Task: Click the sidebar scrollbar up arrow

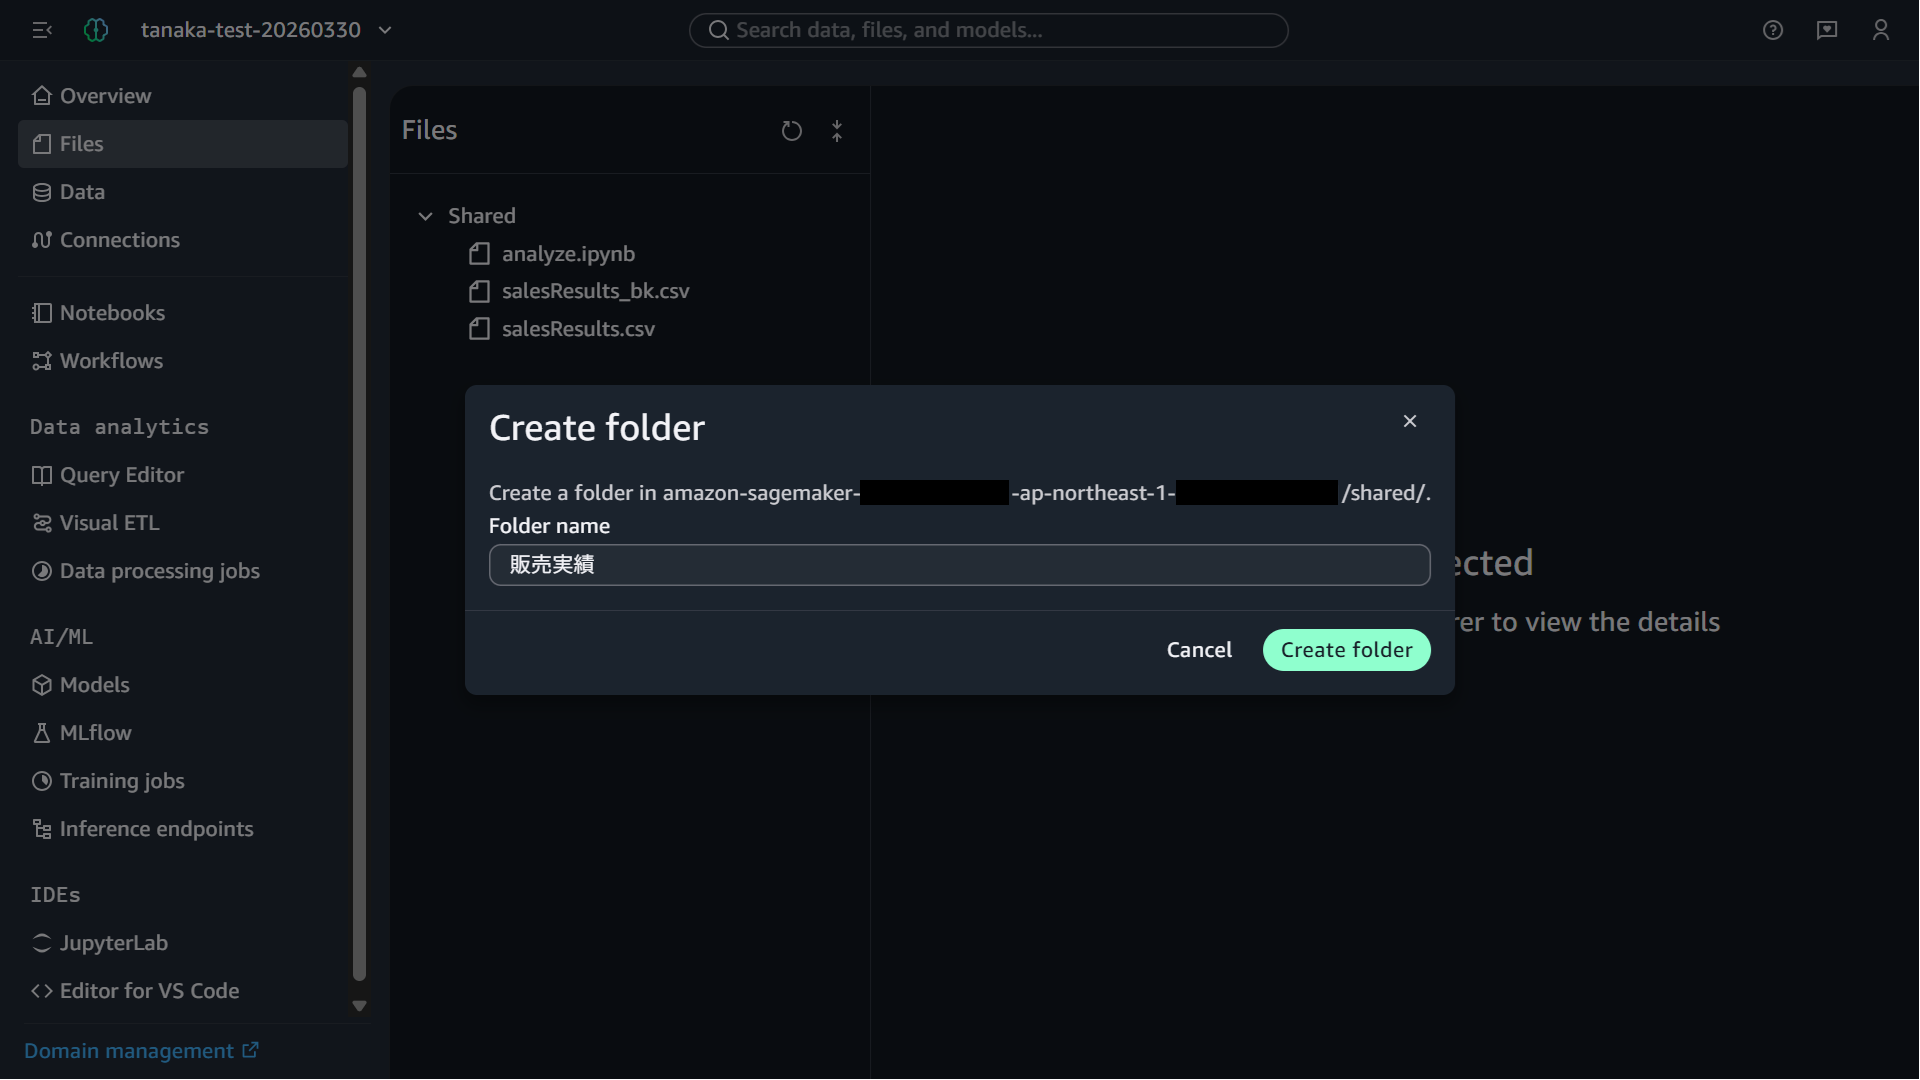Action: click(359, 72)
